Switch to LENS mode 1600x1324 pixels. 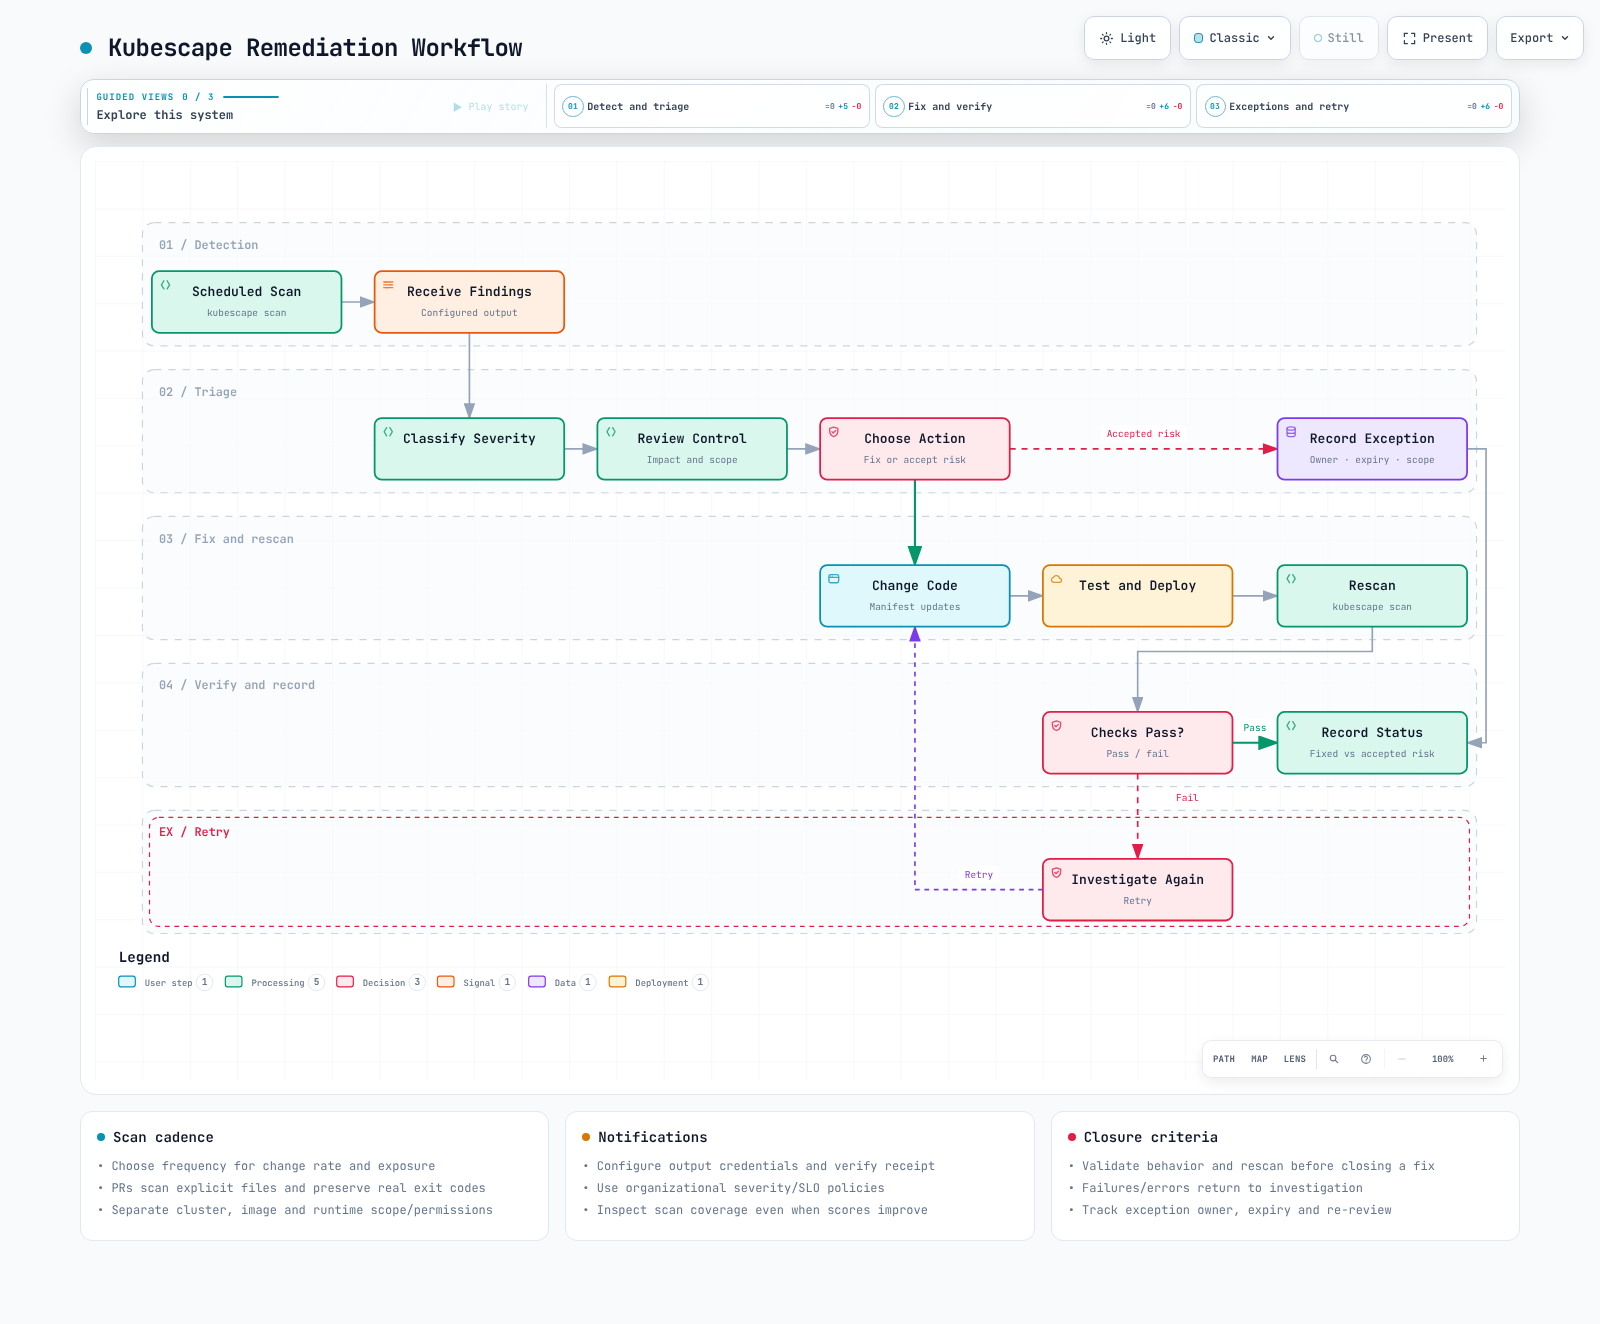[1295, 1059]
